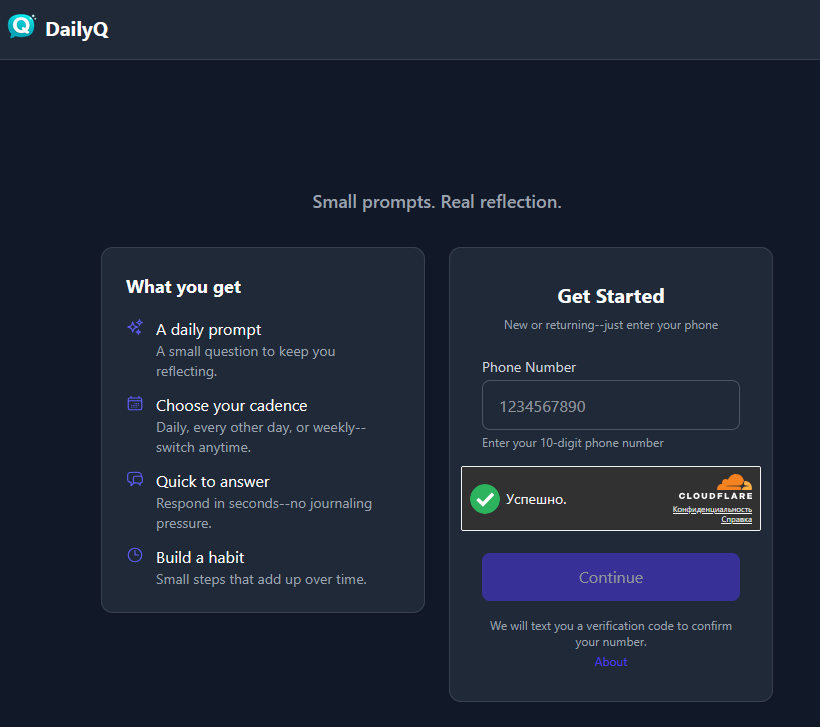Click the Small prompts. Real reflection. tagline

[437, 202]
